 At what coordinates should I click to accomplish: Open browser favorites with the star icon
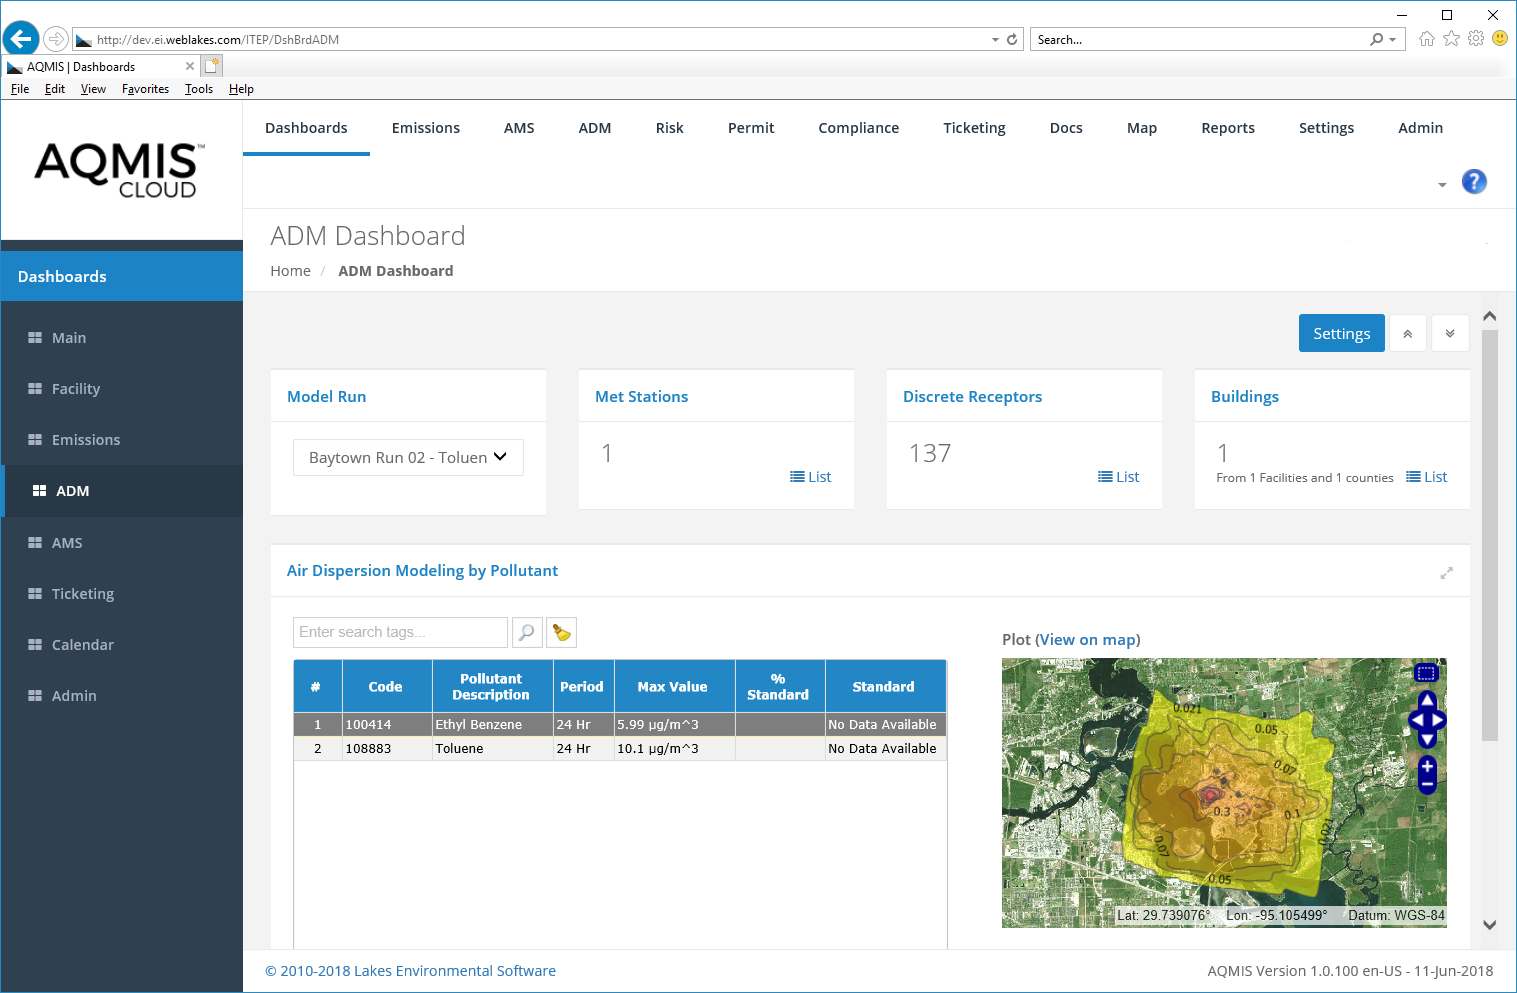[1452, 38]
